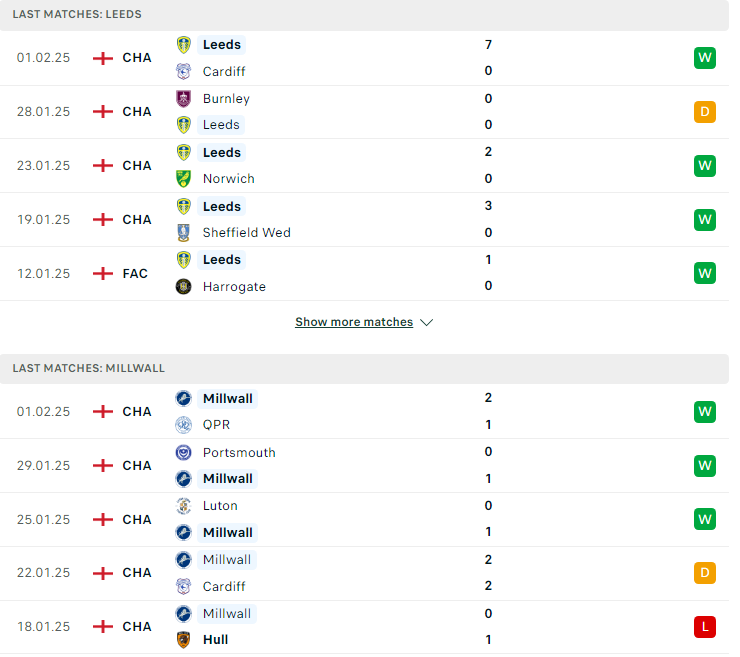Open the Leeds vs Harrogate FAC match row
The height and width of the screenshot is (657, 740).
364,273
